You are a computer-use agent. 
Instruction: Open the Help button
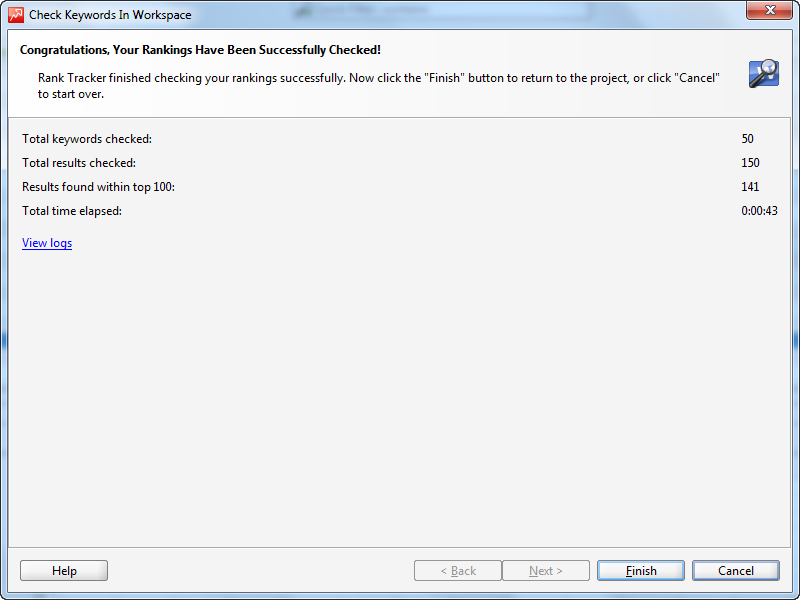(64, 570)
